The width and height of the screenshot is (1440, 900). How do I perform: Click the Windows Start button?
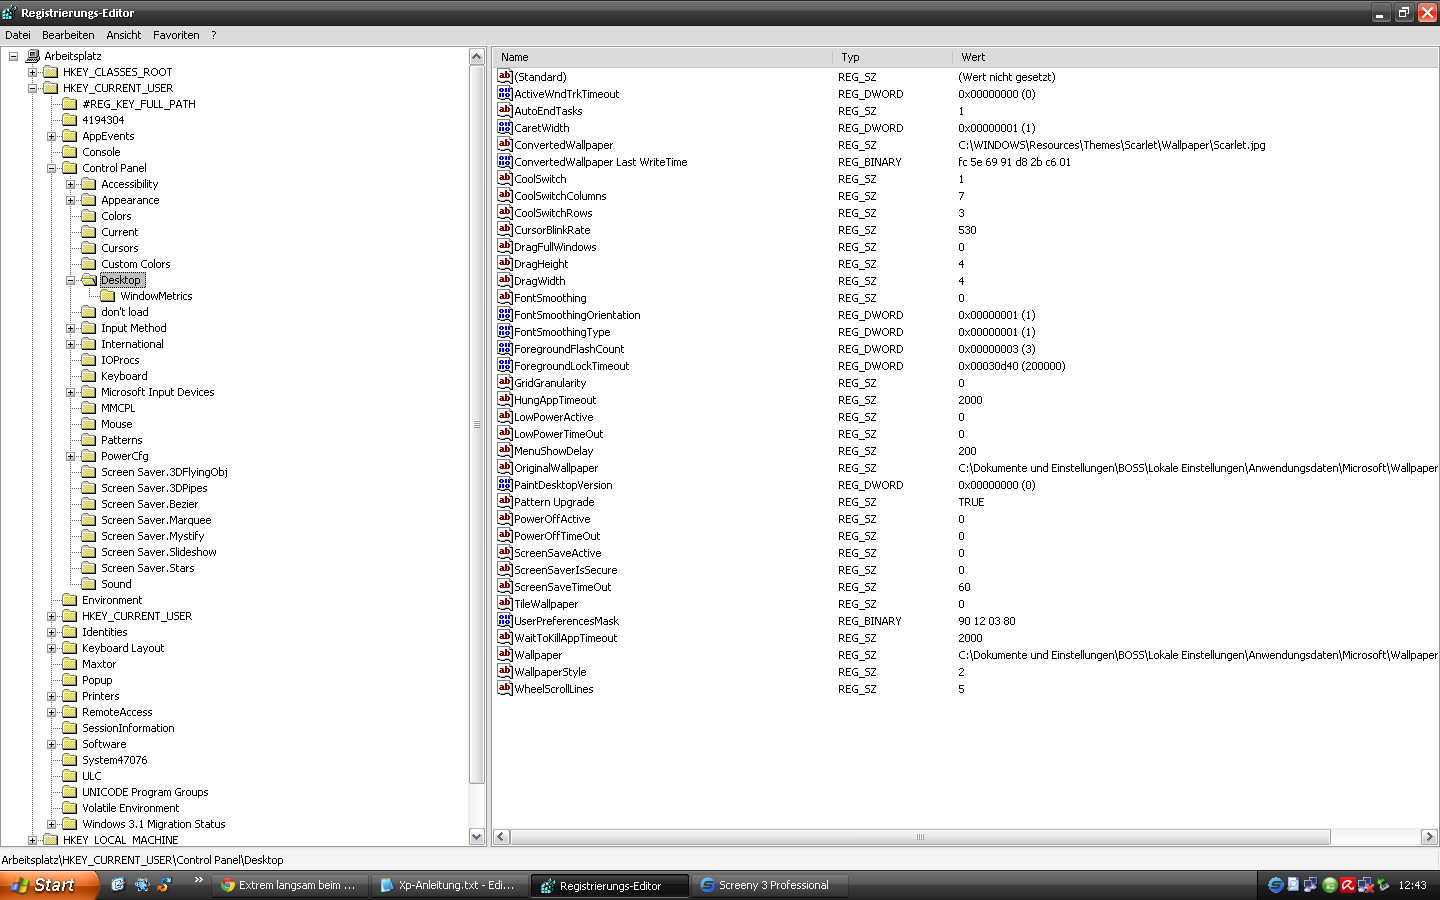[x=48, y=885]
